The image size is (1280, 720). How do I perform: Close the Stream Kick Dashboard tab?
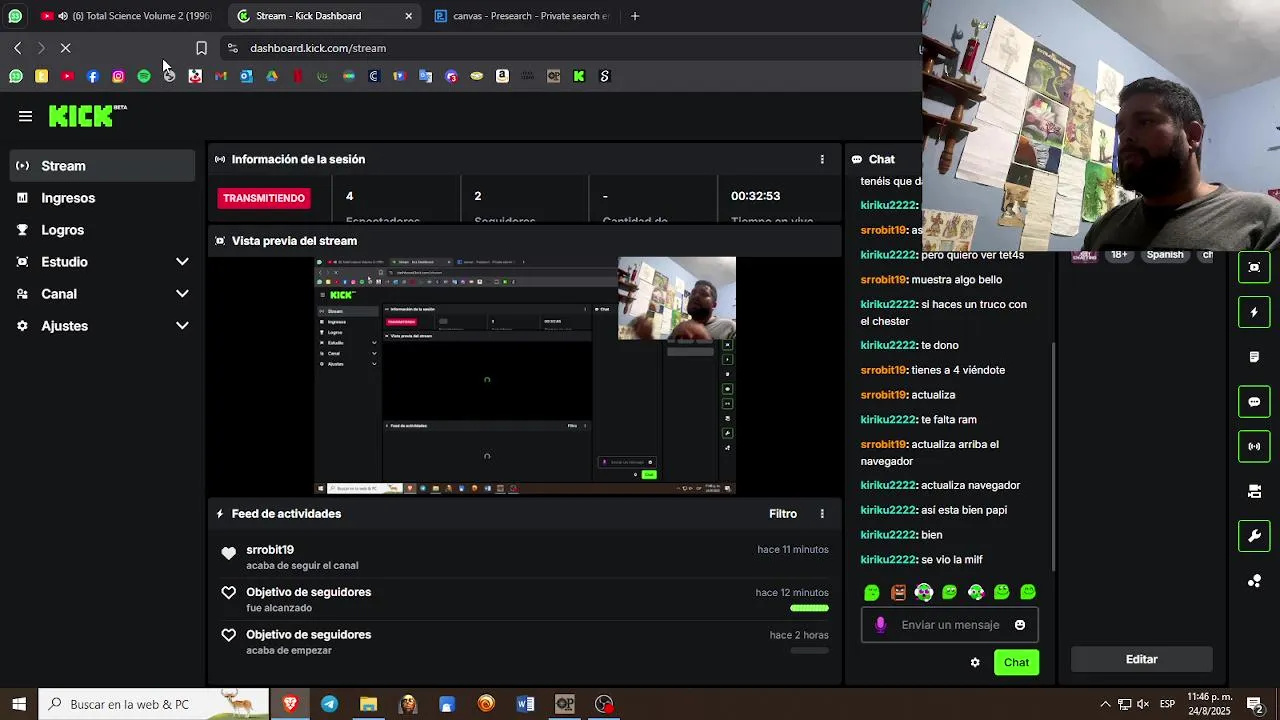click(408, 16)
